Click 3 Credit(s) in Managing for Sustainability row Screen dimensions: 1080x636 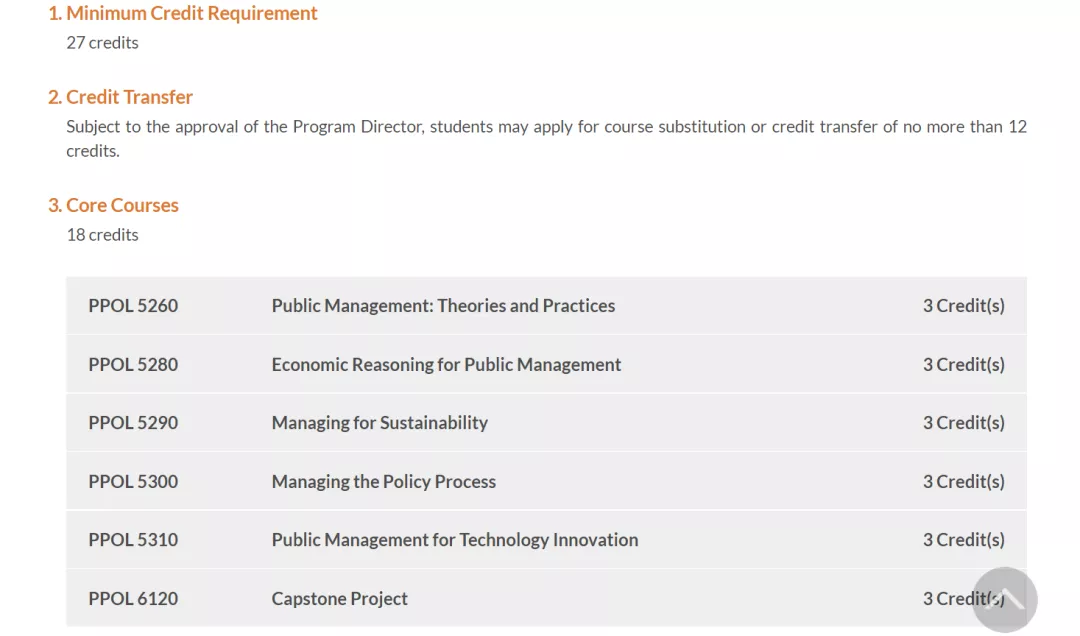tap(963, 423)
